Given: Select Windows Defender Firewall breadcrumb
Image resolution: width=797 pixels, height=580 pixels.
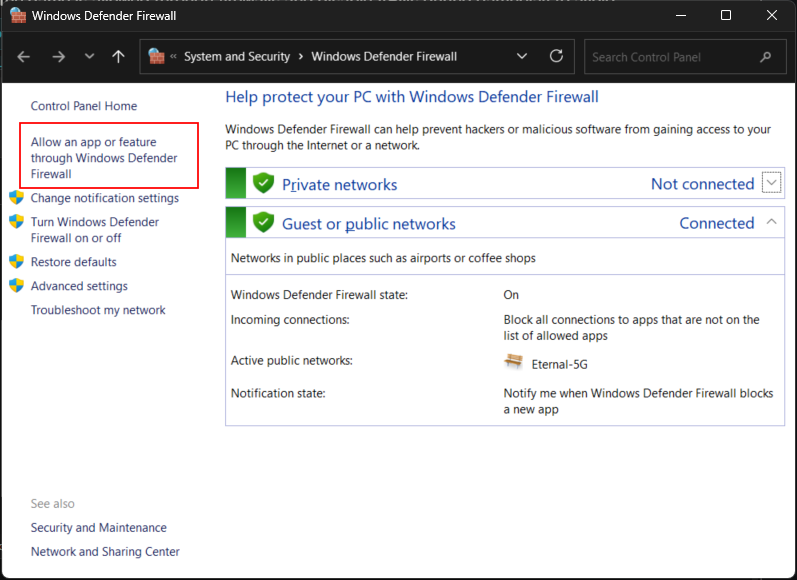Looking at the screenshot, I should click(x=384, y=57).
